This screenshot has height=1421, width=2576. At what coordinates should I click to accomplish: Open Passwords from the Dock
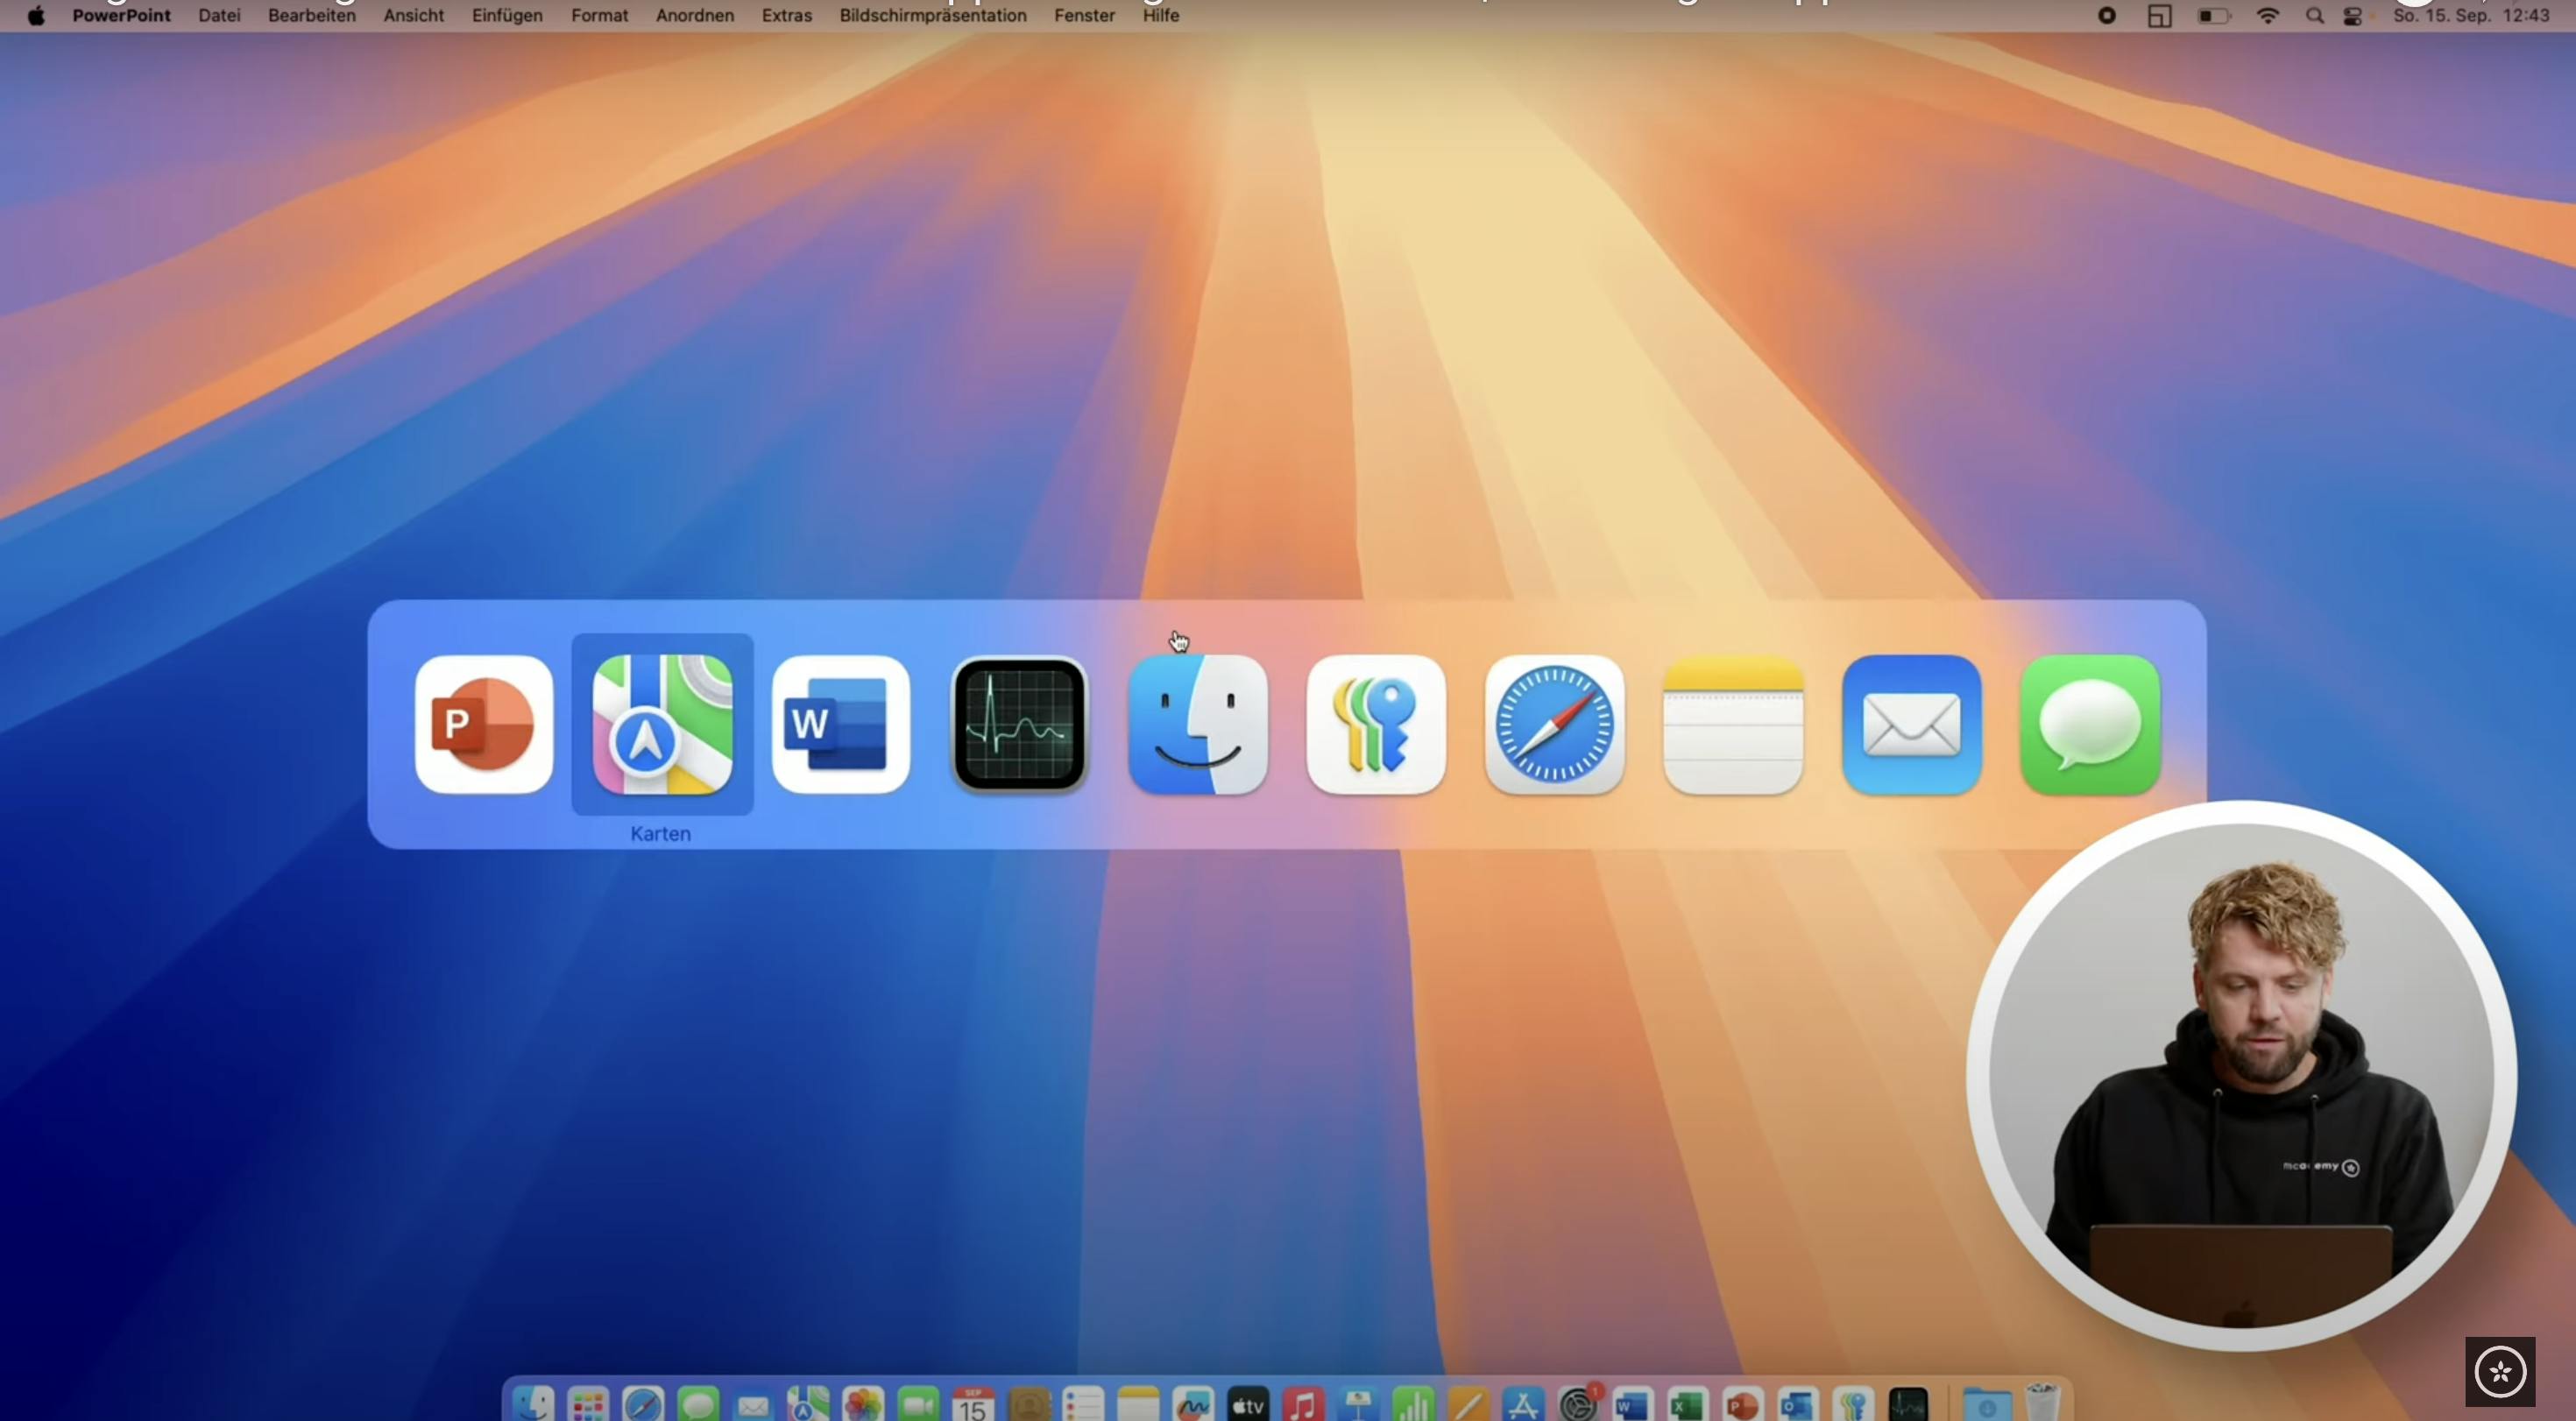click(x=1853, y=1403)
